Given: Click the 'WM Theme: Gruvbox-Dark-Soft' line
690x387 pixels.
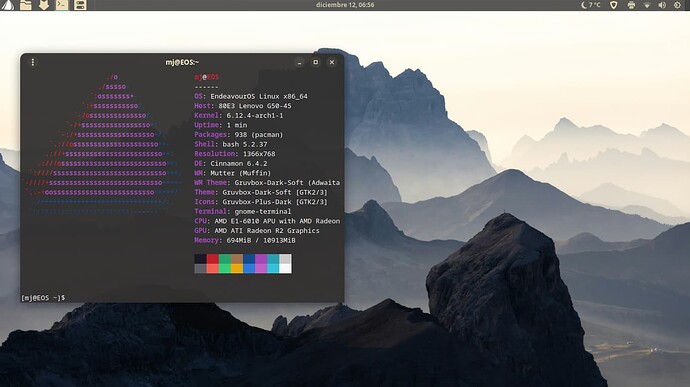Looking at the screenshot, I should (x=267, y=183).
